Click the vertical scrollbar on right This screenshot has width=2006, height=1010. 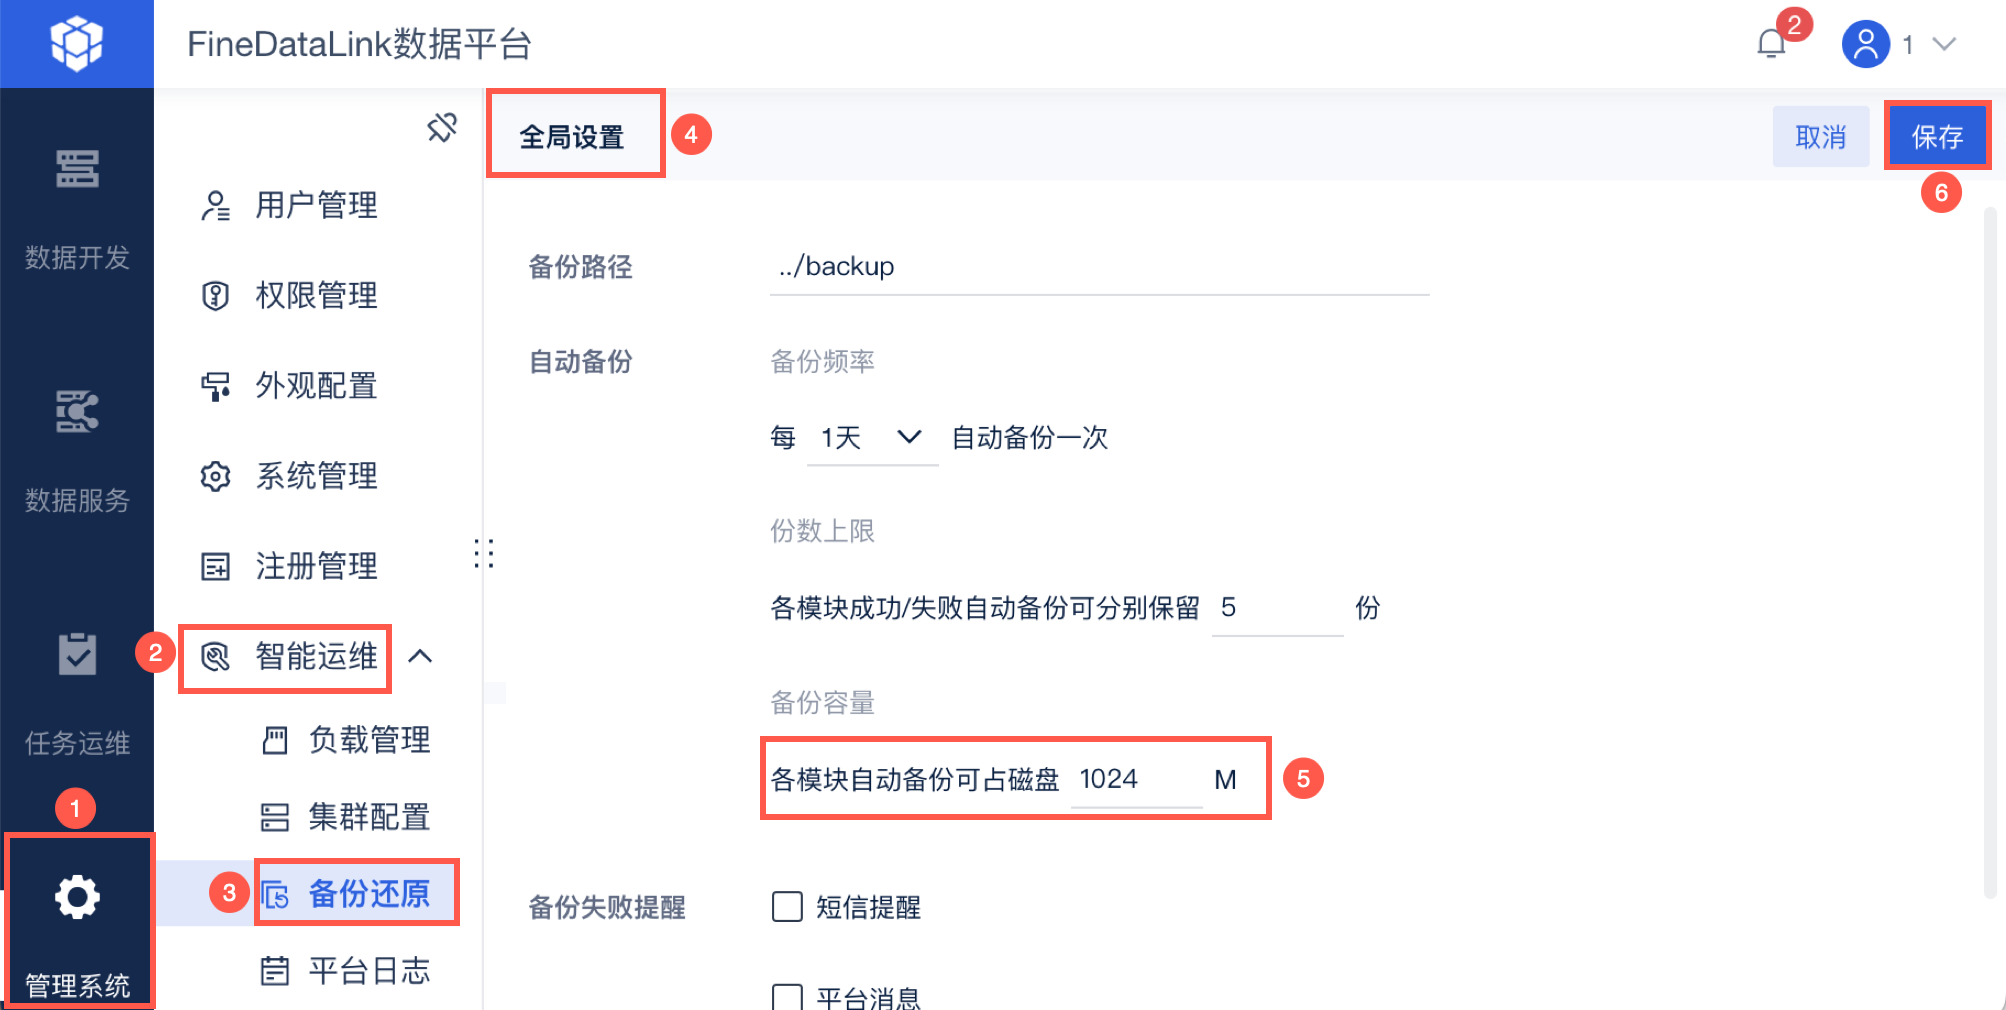coord(1990,550)
